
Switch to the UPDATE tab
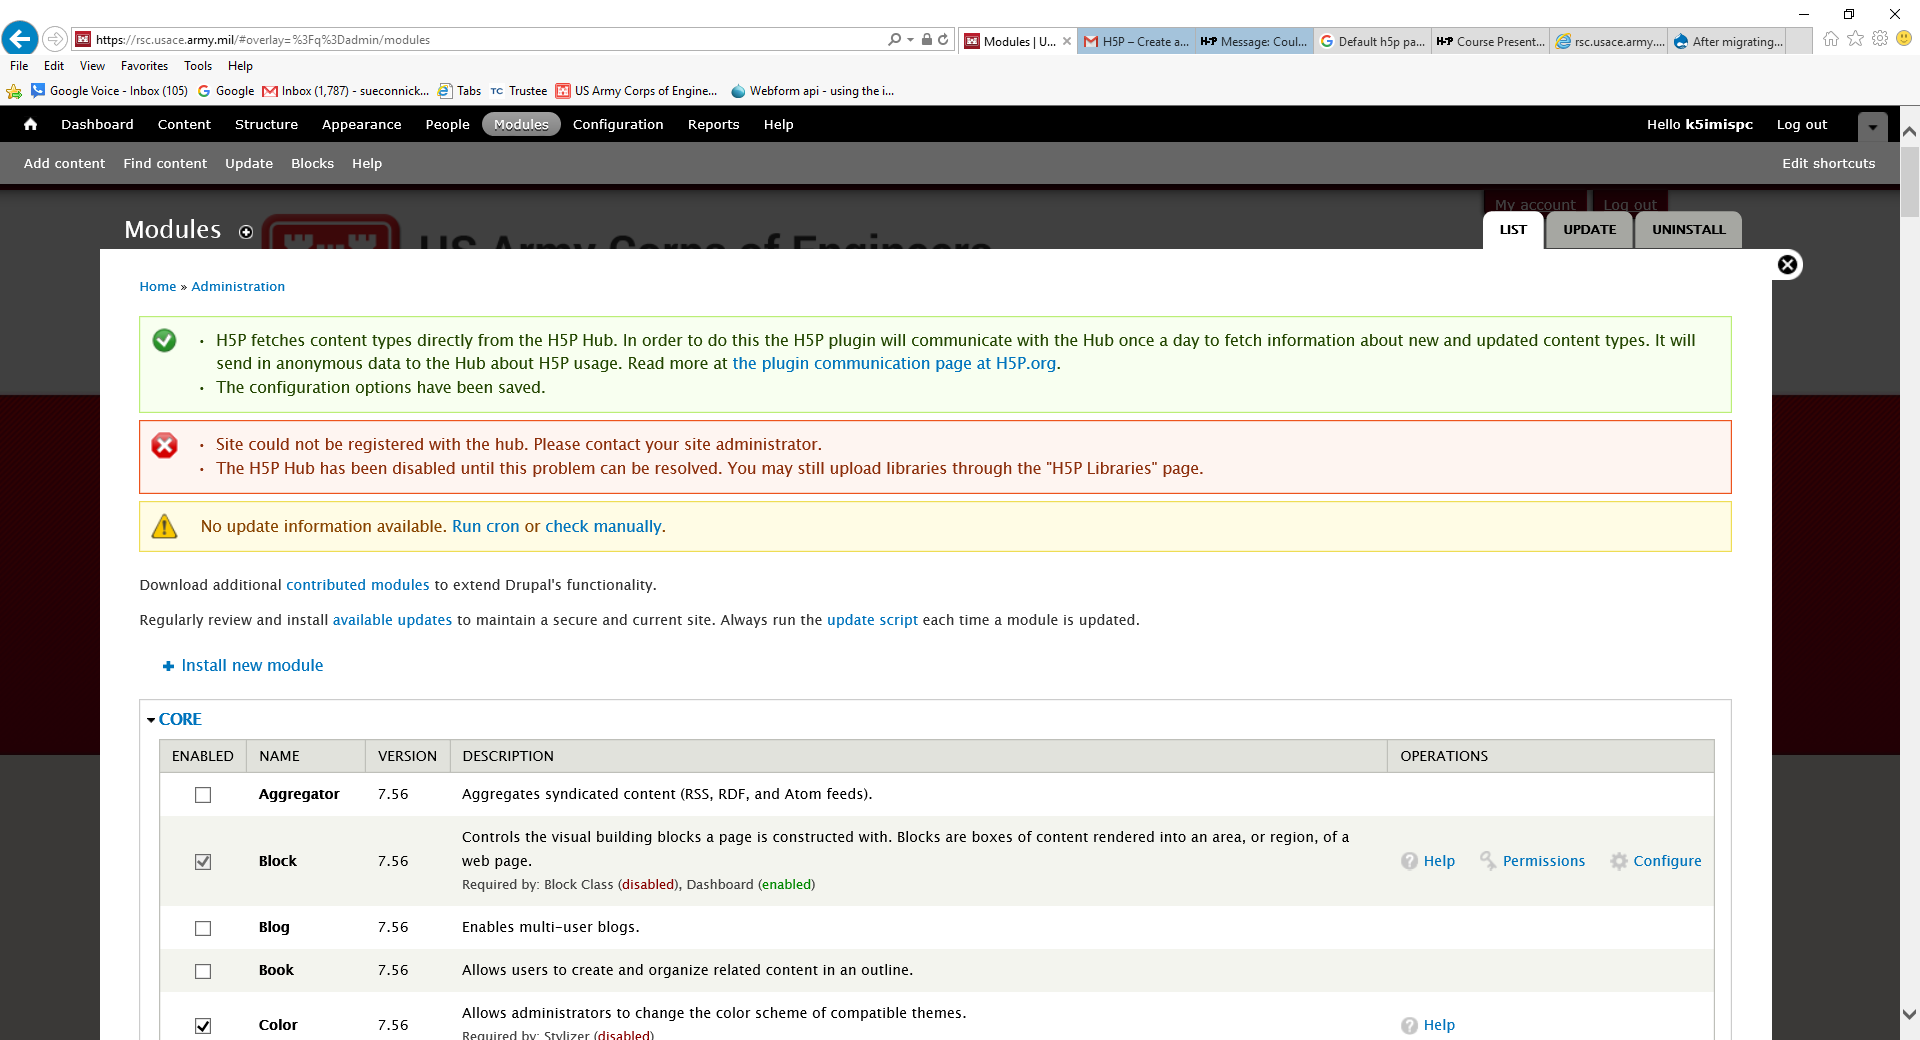[1589, 230]
